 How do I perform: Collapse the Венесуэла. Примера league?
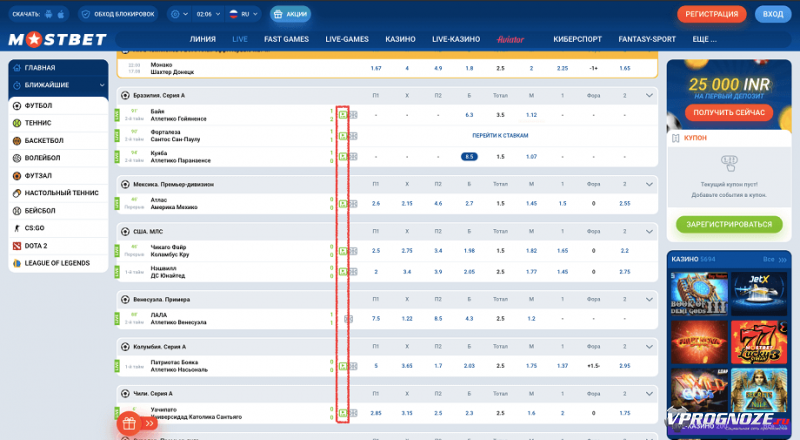click(649, 300)
